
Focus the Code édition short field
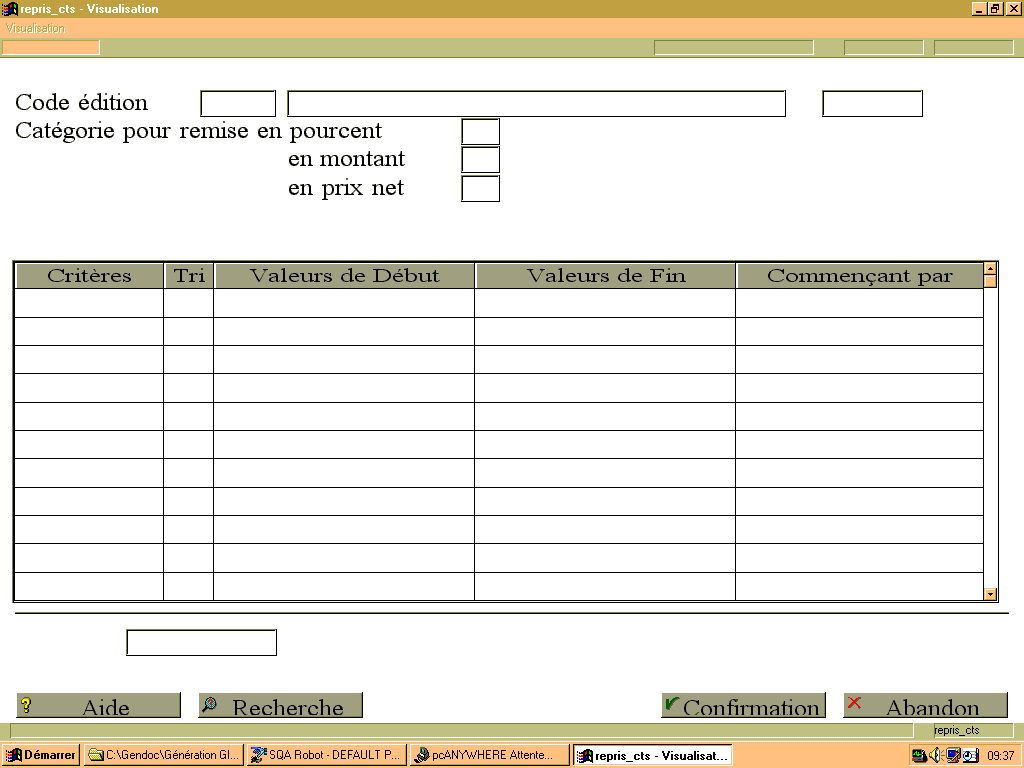[x=238, y=104]
